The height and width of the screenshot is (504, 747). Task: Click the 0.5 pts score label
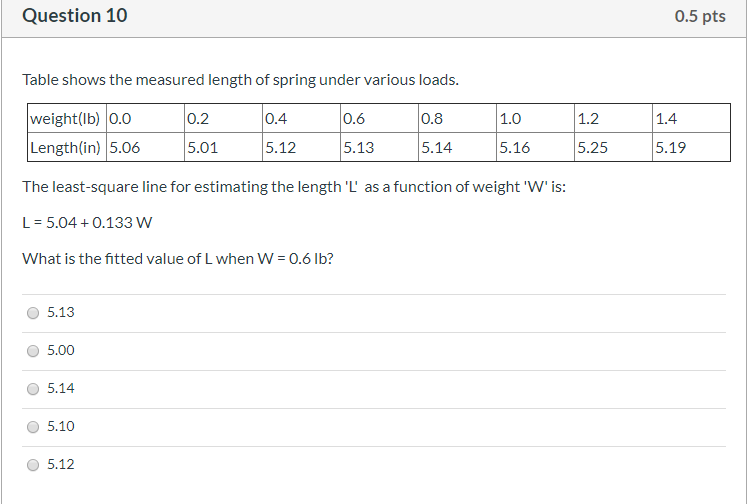coord(700,17)
